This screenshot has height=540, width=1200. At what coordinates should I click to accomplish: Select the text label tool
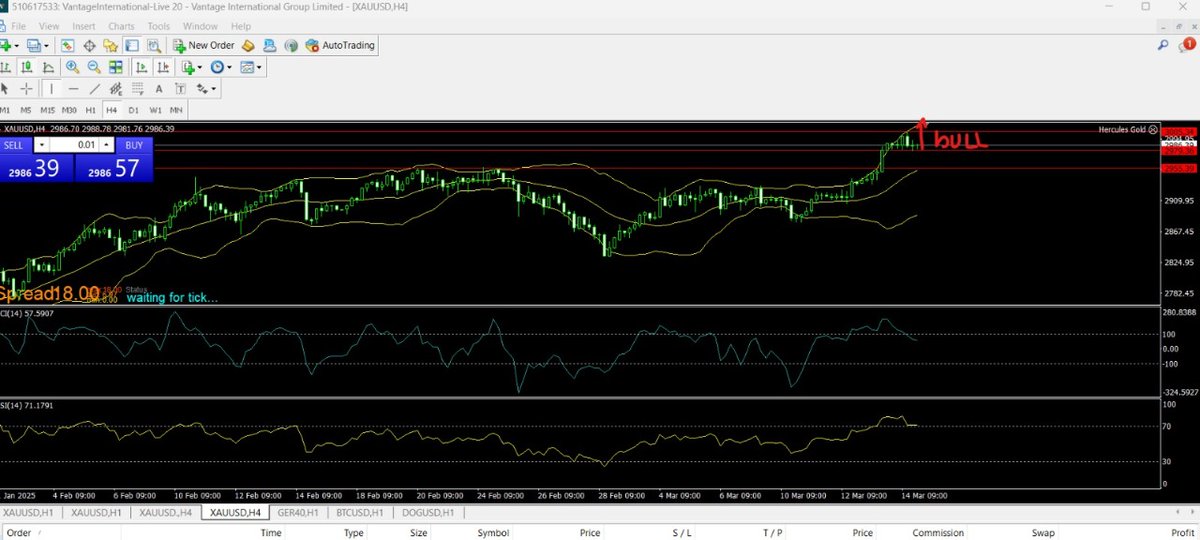pyautogui.click(x=181, y=89)
